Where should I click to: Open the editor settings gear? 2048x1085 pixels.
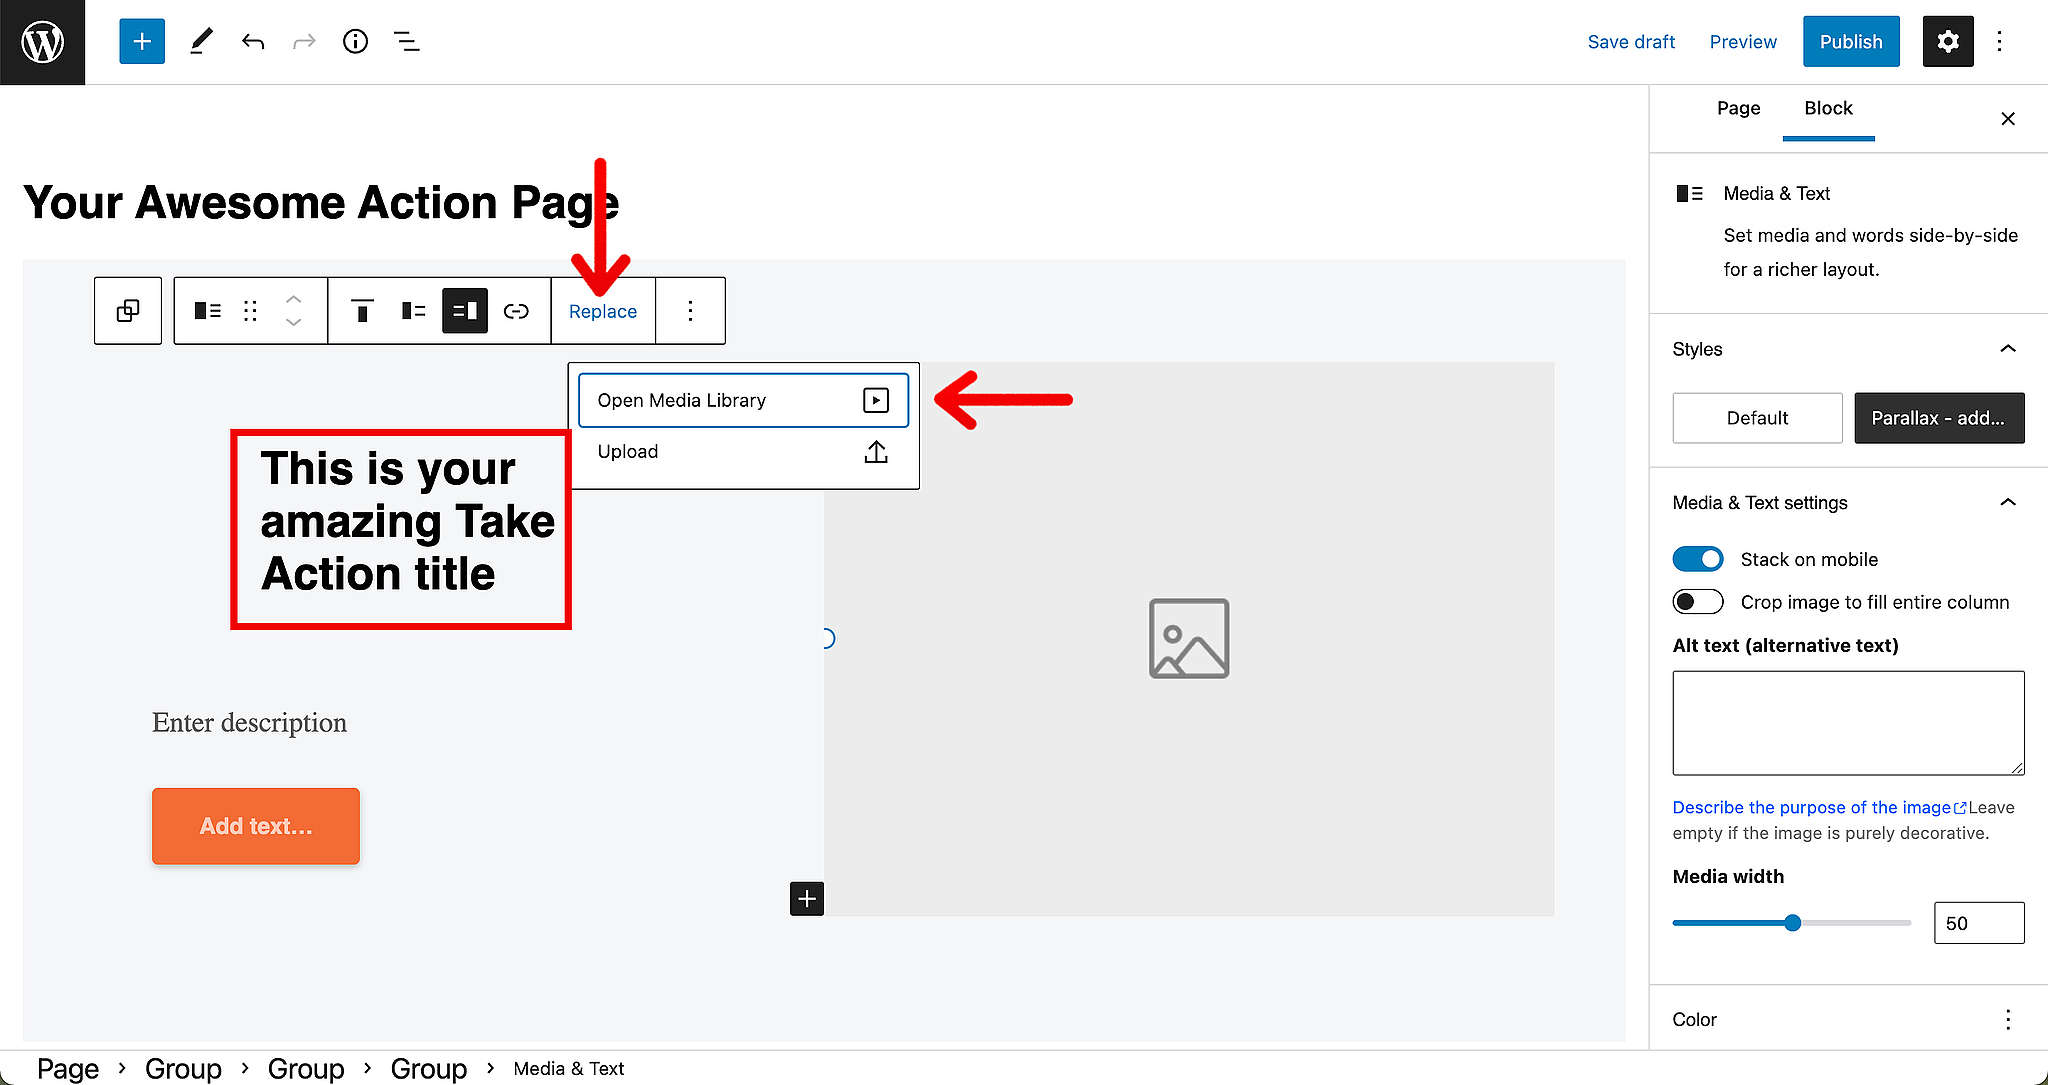point(1947,41)
